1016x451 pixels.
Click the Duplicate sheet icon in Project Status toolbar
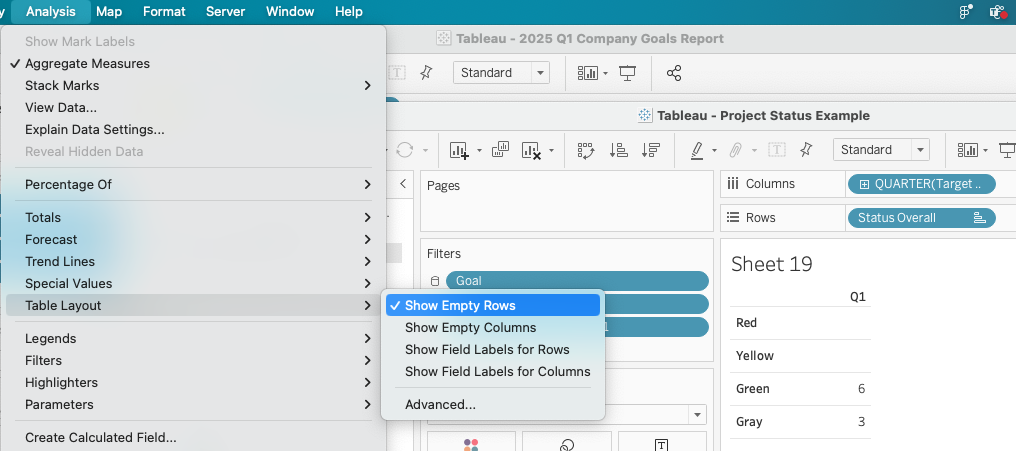coord(500,150)
